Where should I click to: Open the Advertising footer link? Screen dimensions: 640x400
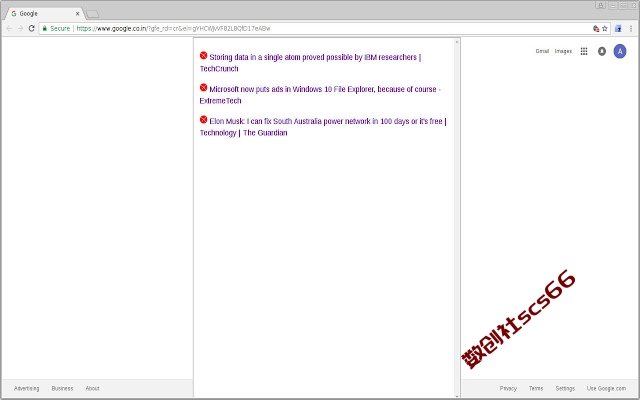click(27, 388)
